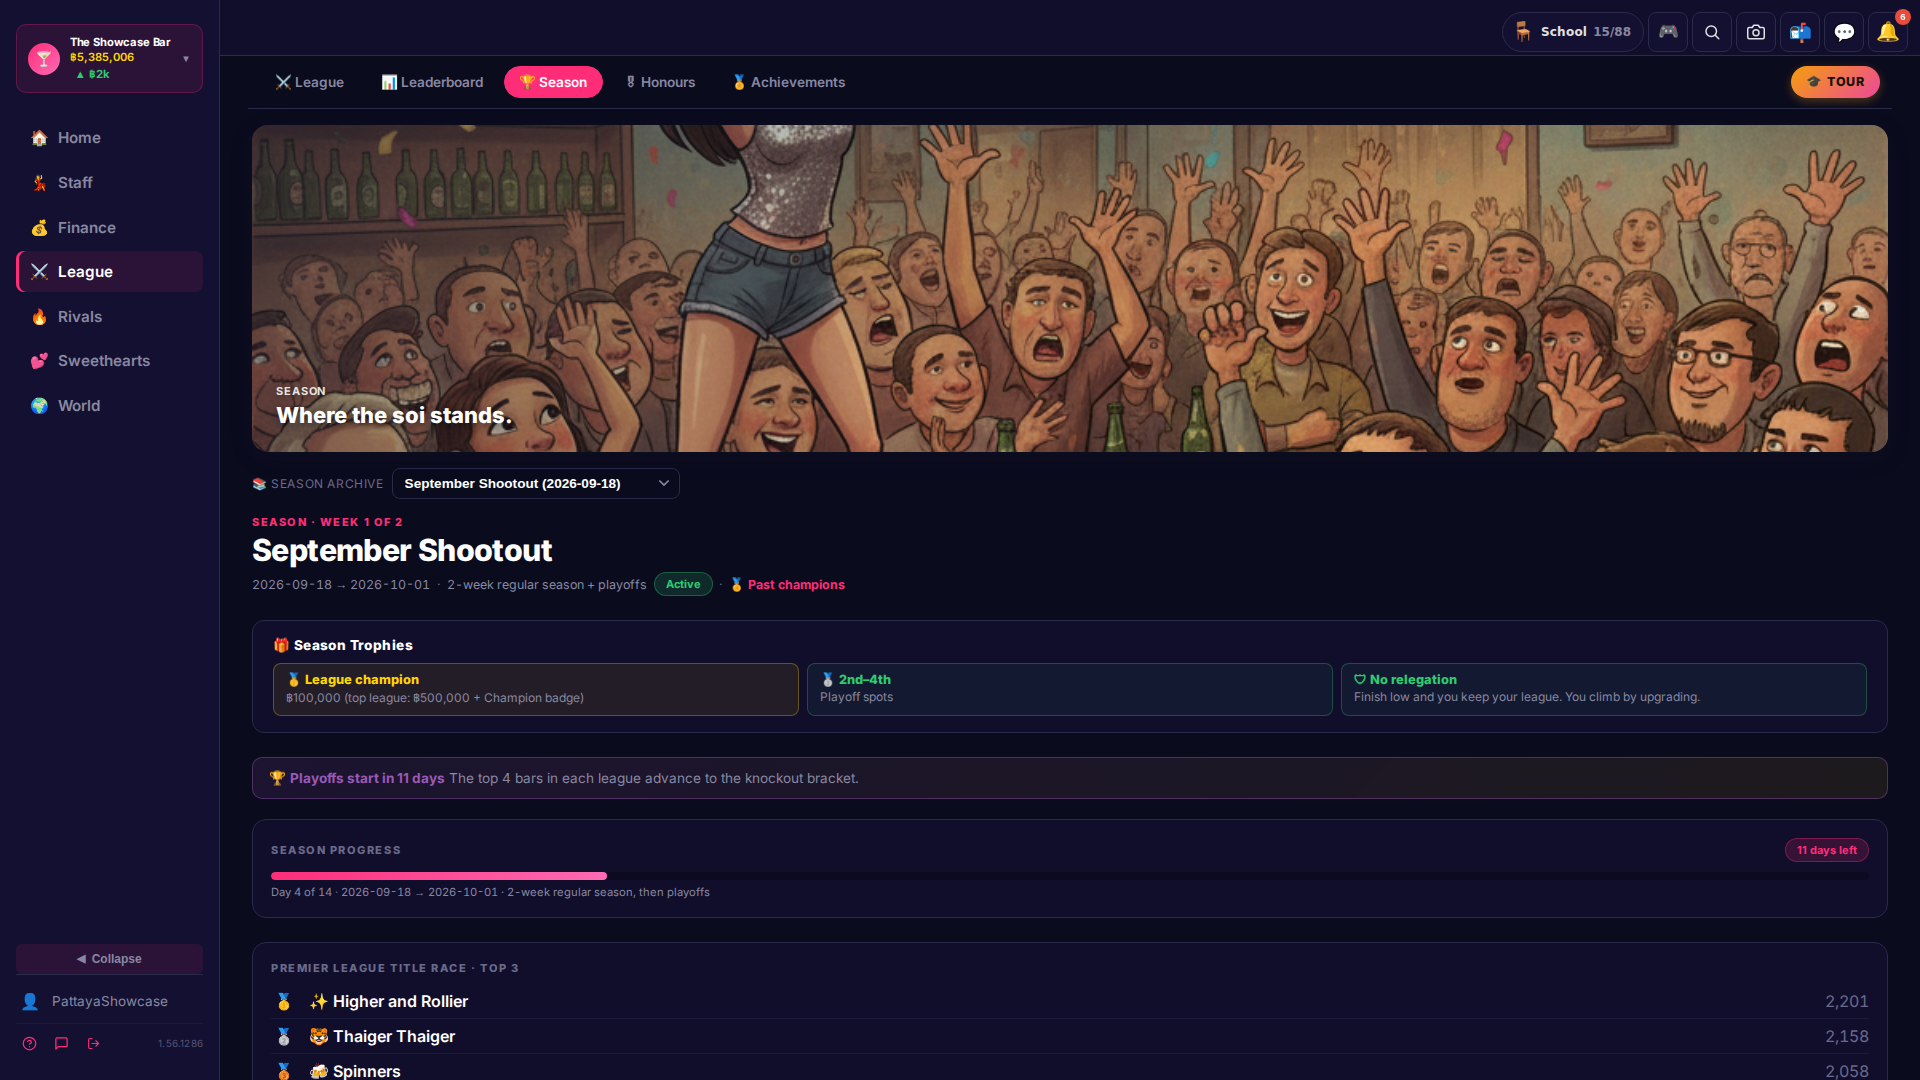The image size is (1920, 1080).
Task: Open Sweethearts in sidebar
Action: click(x=110, y=361)
